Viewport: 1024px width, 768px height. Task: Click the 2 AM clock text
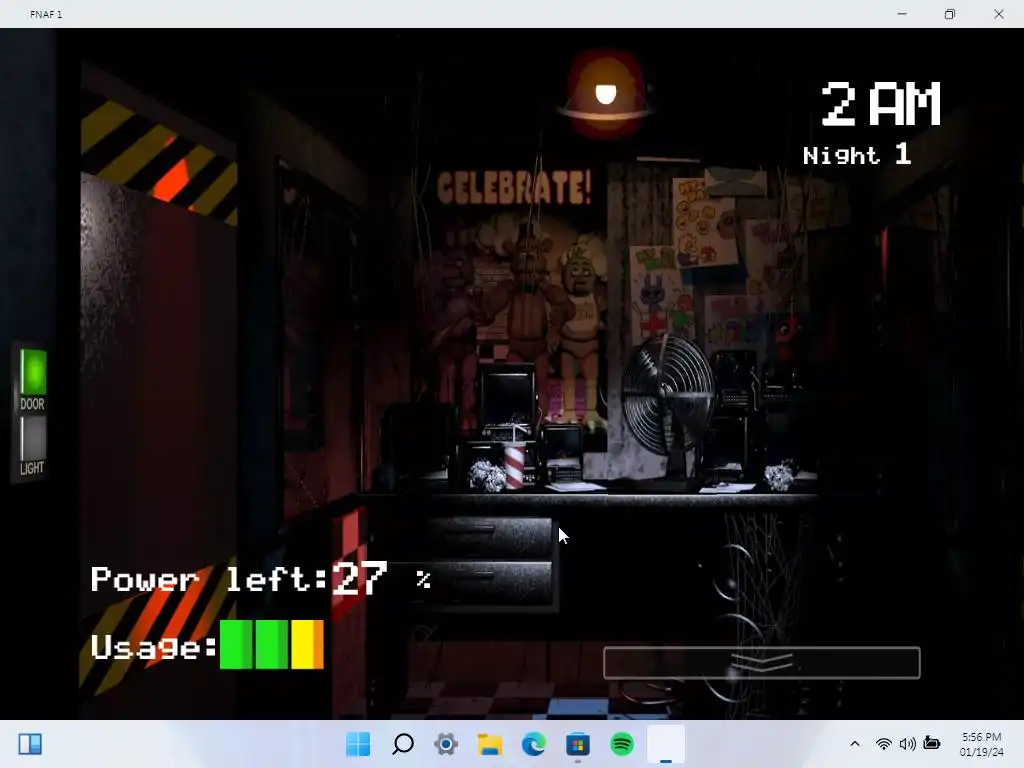(x=880, y=104)
